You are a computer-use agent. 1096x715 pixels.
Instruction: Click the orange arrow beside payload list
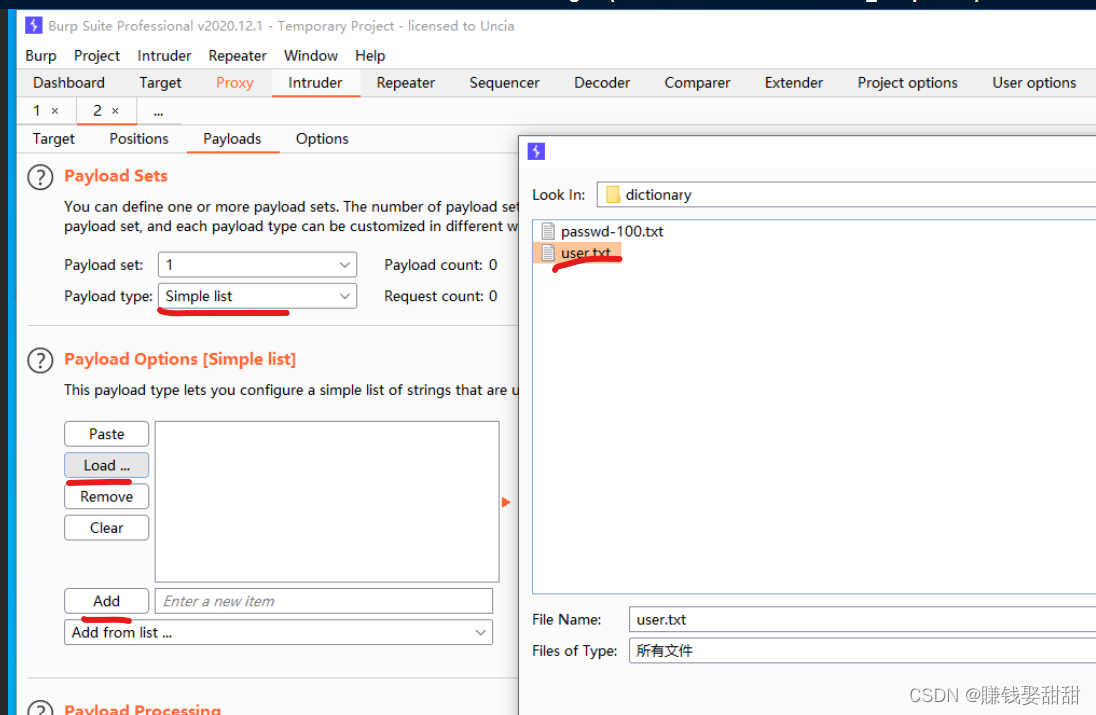[506, 502]
